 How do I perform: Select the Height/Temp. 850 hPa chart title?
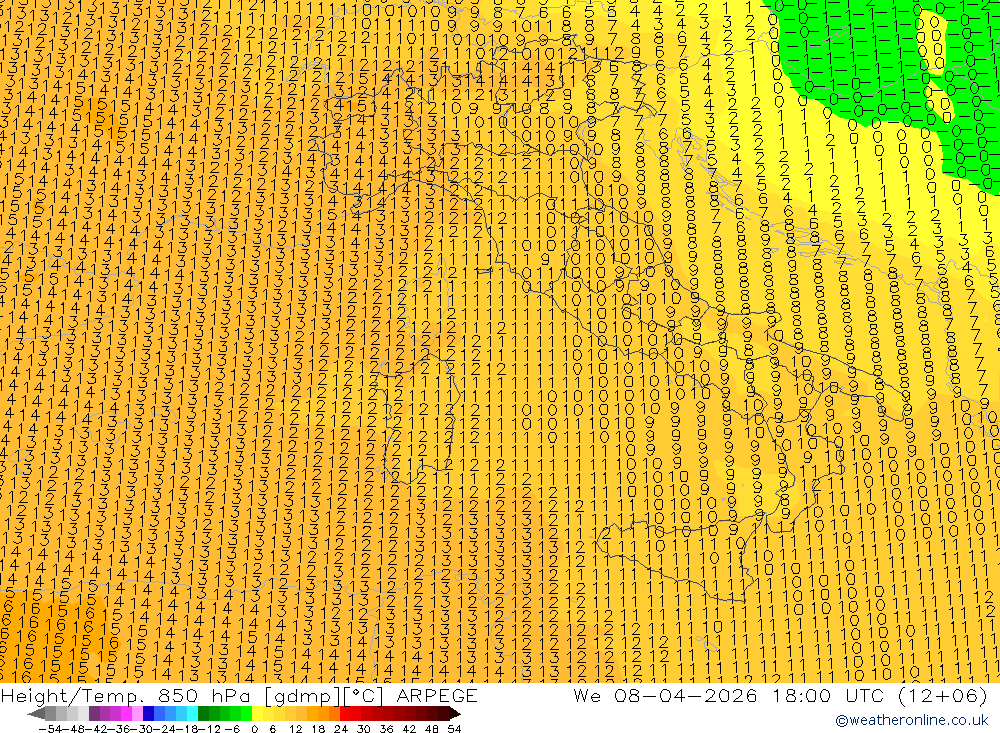(126, 695)
